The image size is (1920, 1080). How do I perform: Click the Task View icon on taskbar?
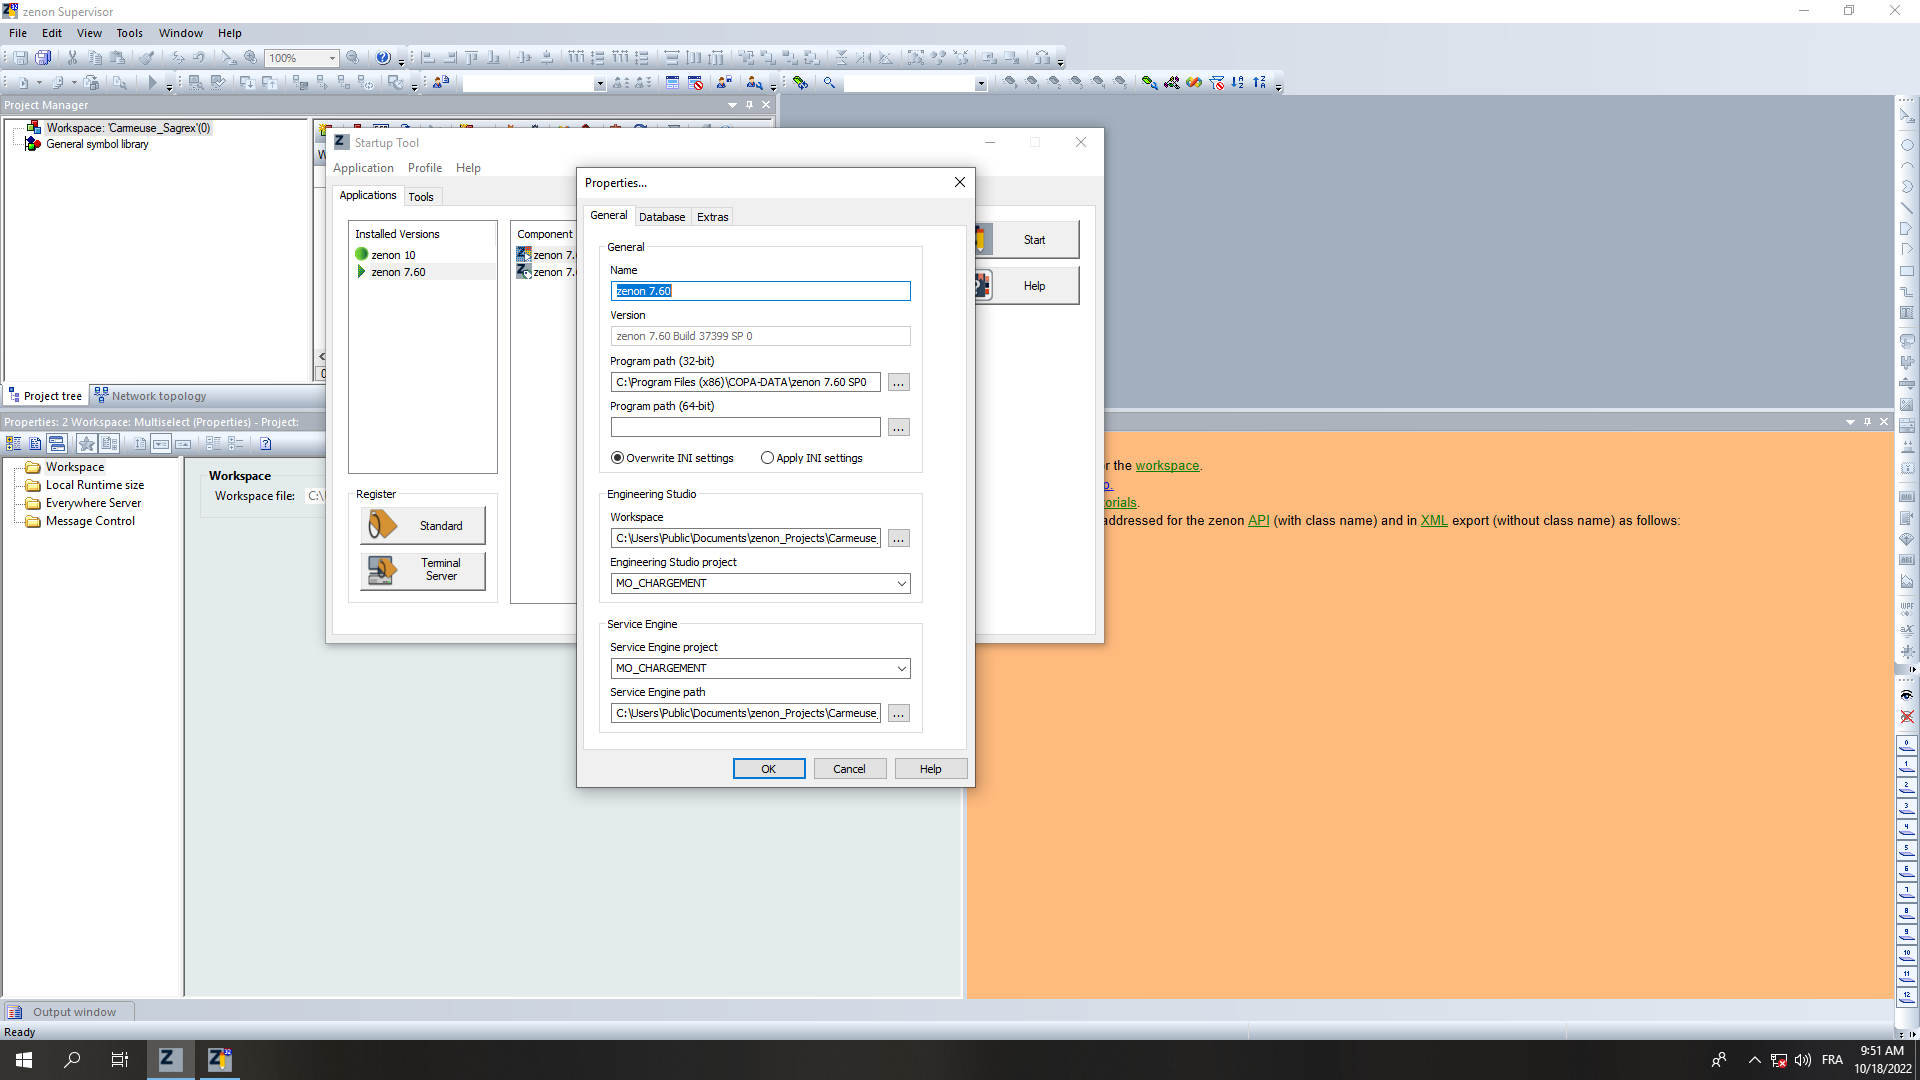pos(120,1059)
